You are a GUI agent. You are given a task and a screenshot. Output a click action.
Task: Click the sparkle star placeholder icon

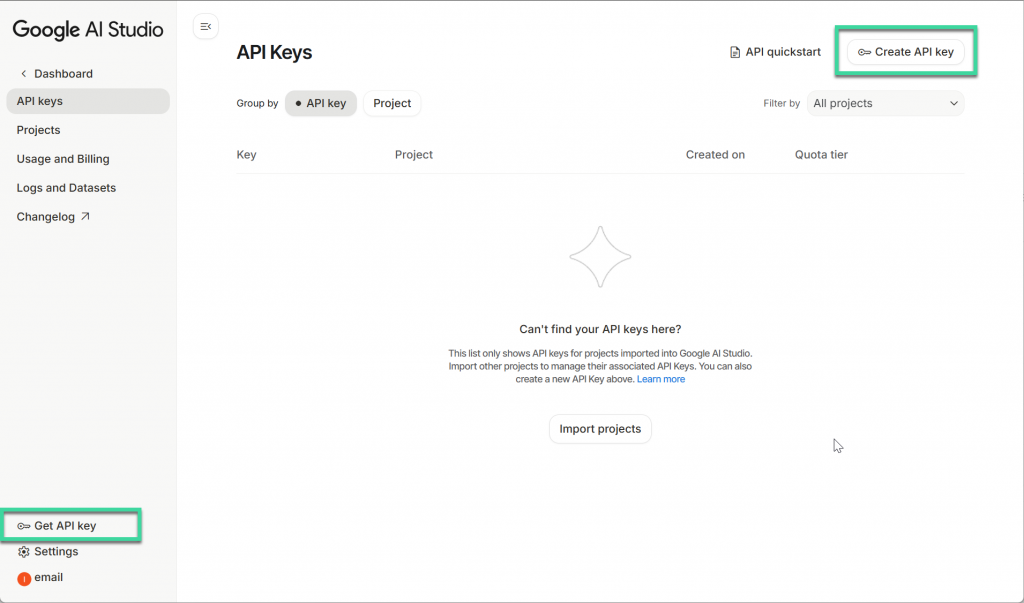pyautogui.click(x=600, y=257)
